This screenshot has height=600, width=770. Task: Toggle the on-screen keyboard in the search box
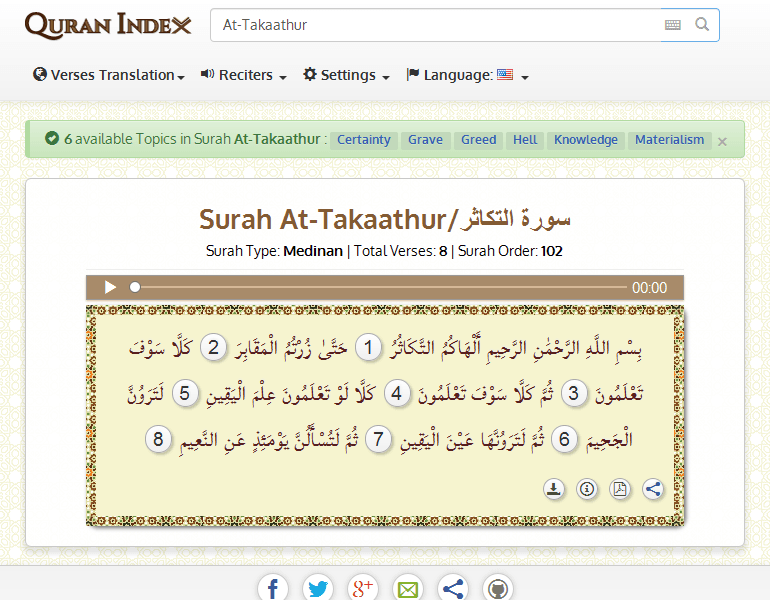673,25
